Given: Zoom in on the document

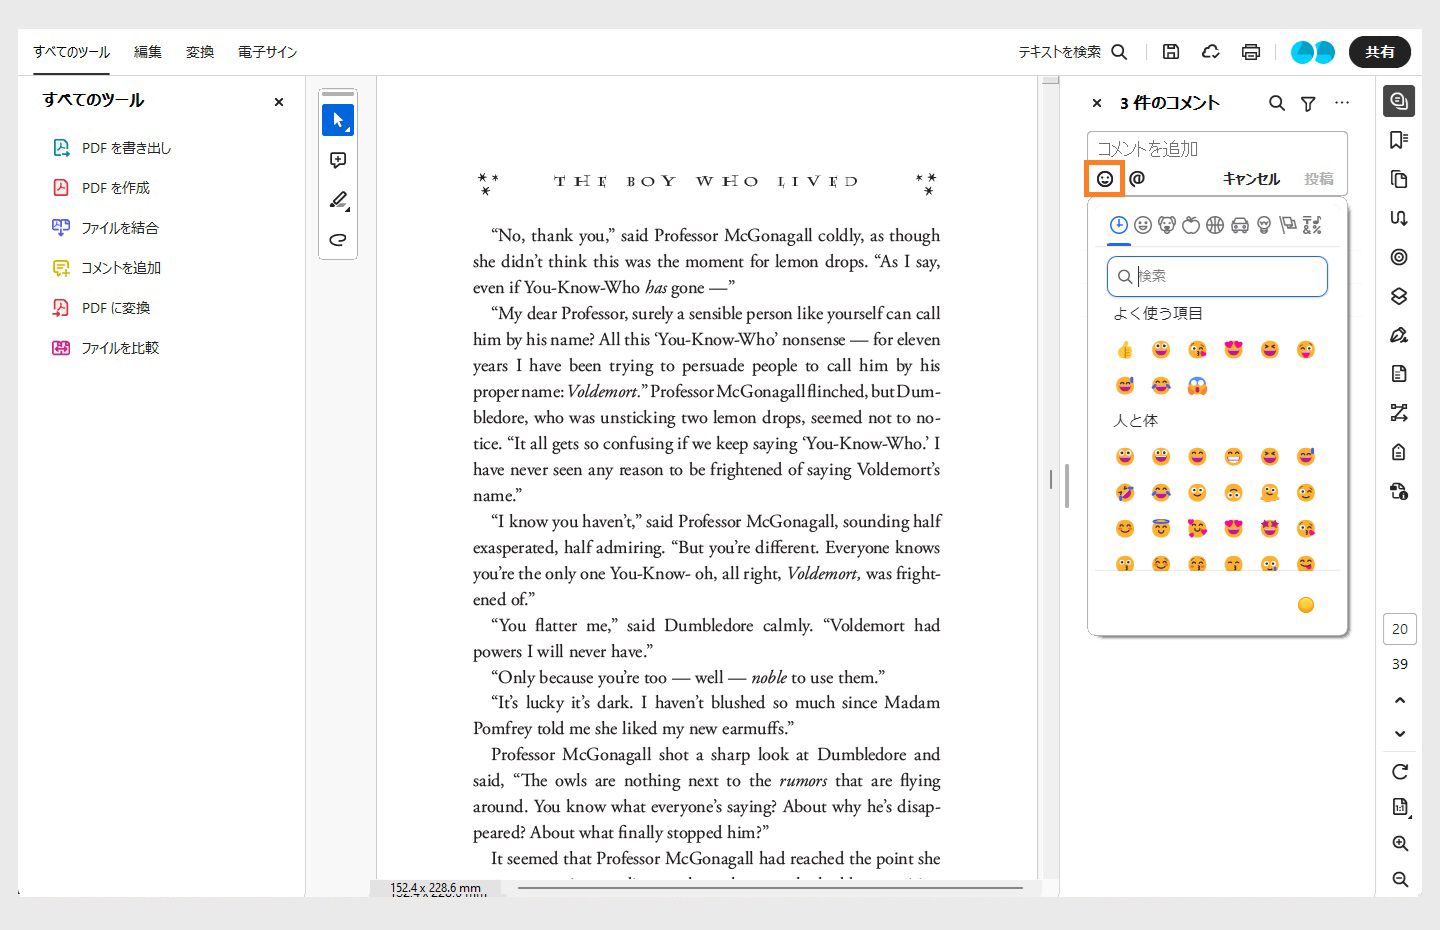Looking at the screenshot, I should coord(1400,844).
